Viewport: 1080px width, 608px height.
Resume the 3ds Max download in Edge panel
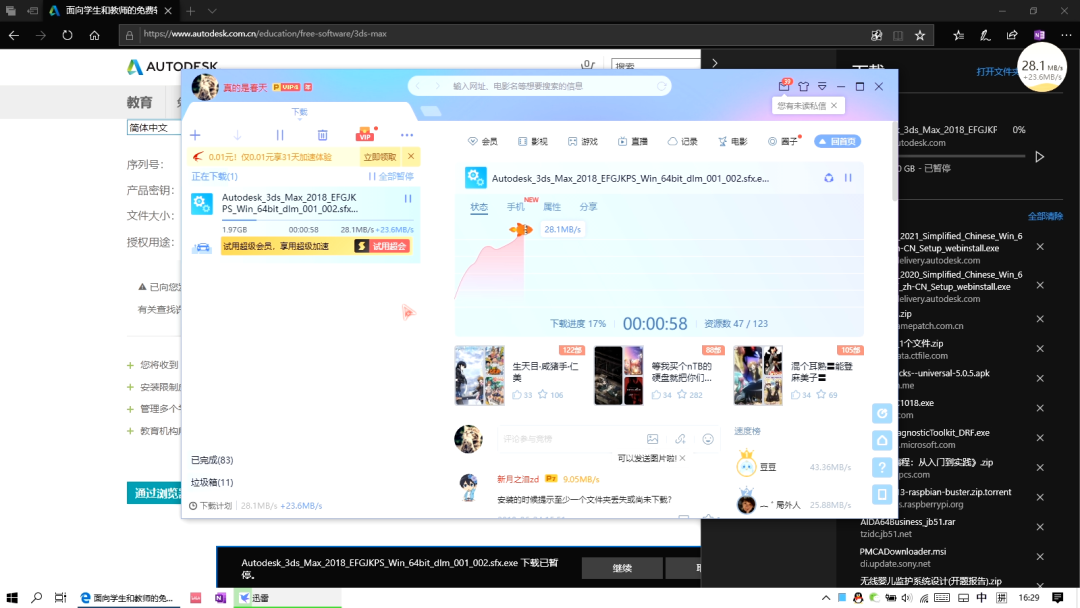pyautogui.click(x=1039, y=157)
